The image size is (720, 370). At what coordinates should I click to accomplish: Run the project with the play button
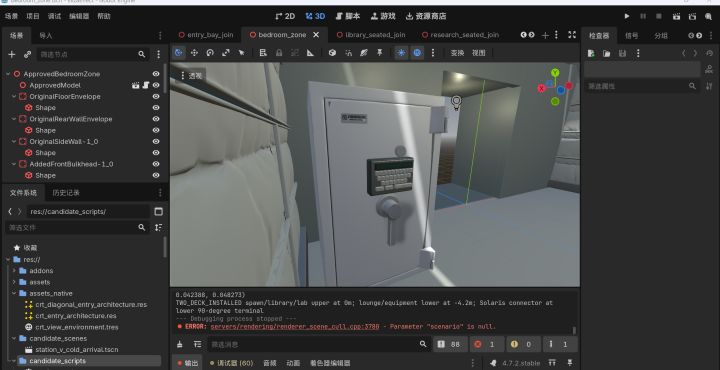[627, 16]
